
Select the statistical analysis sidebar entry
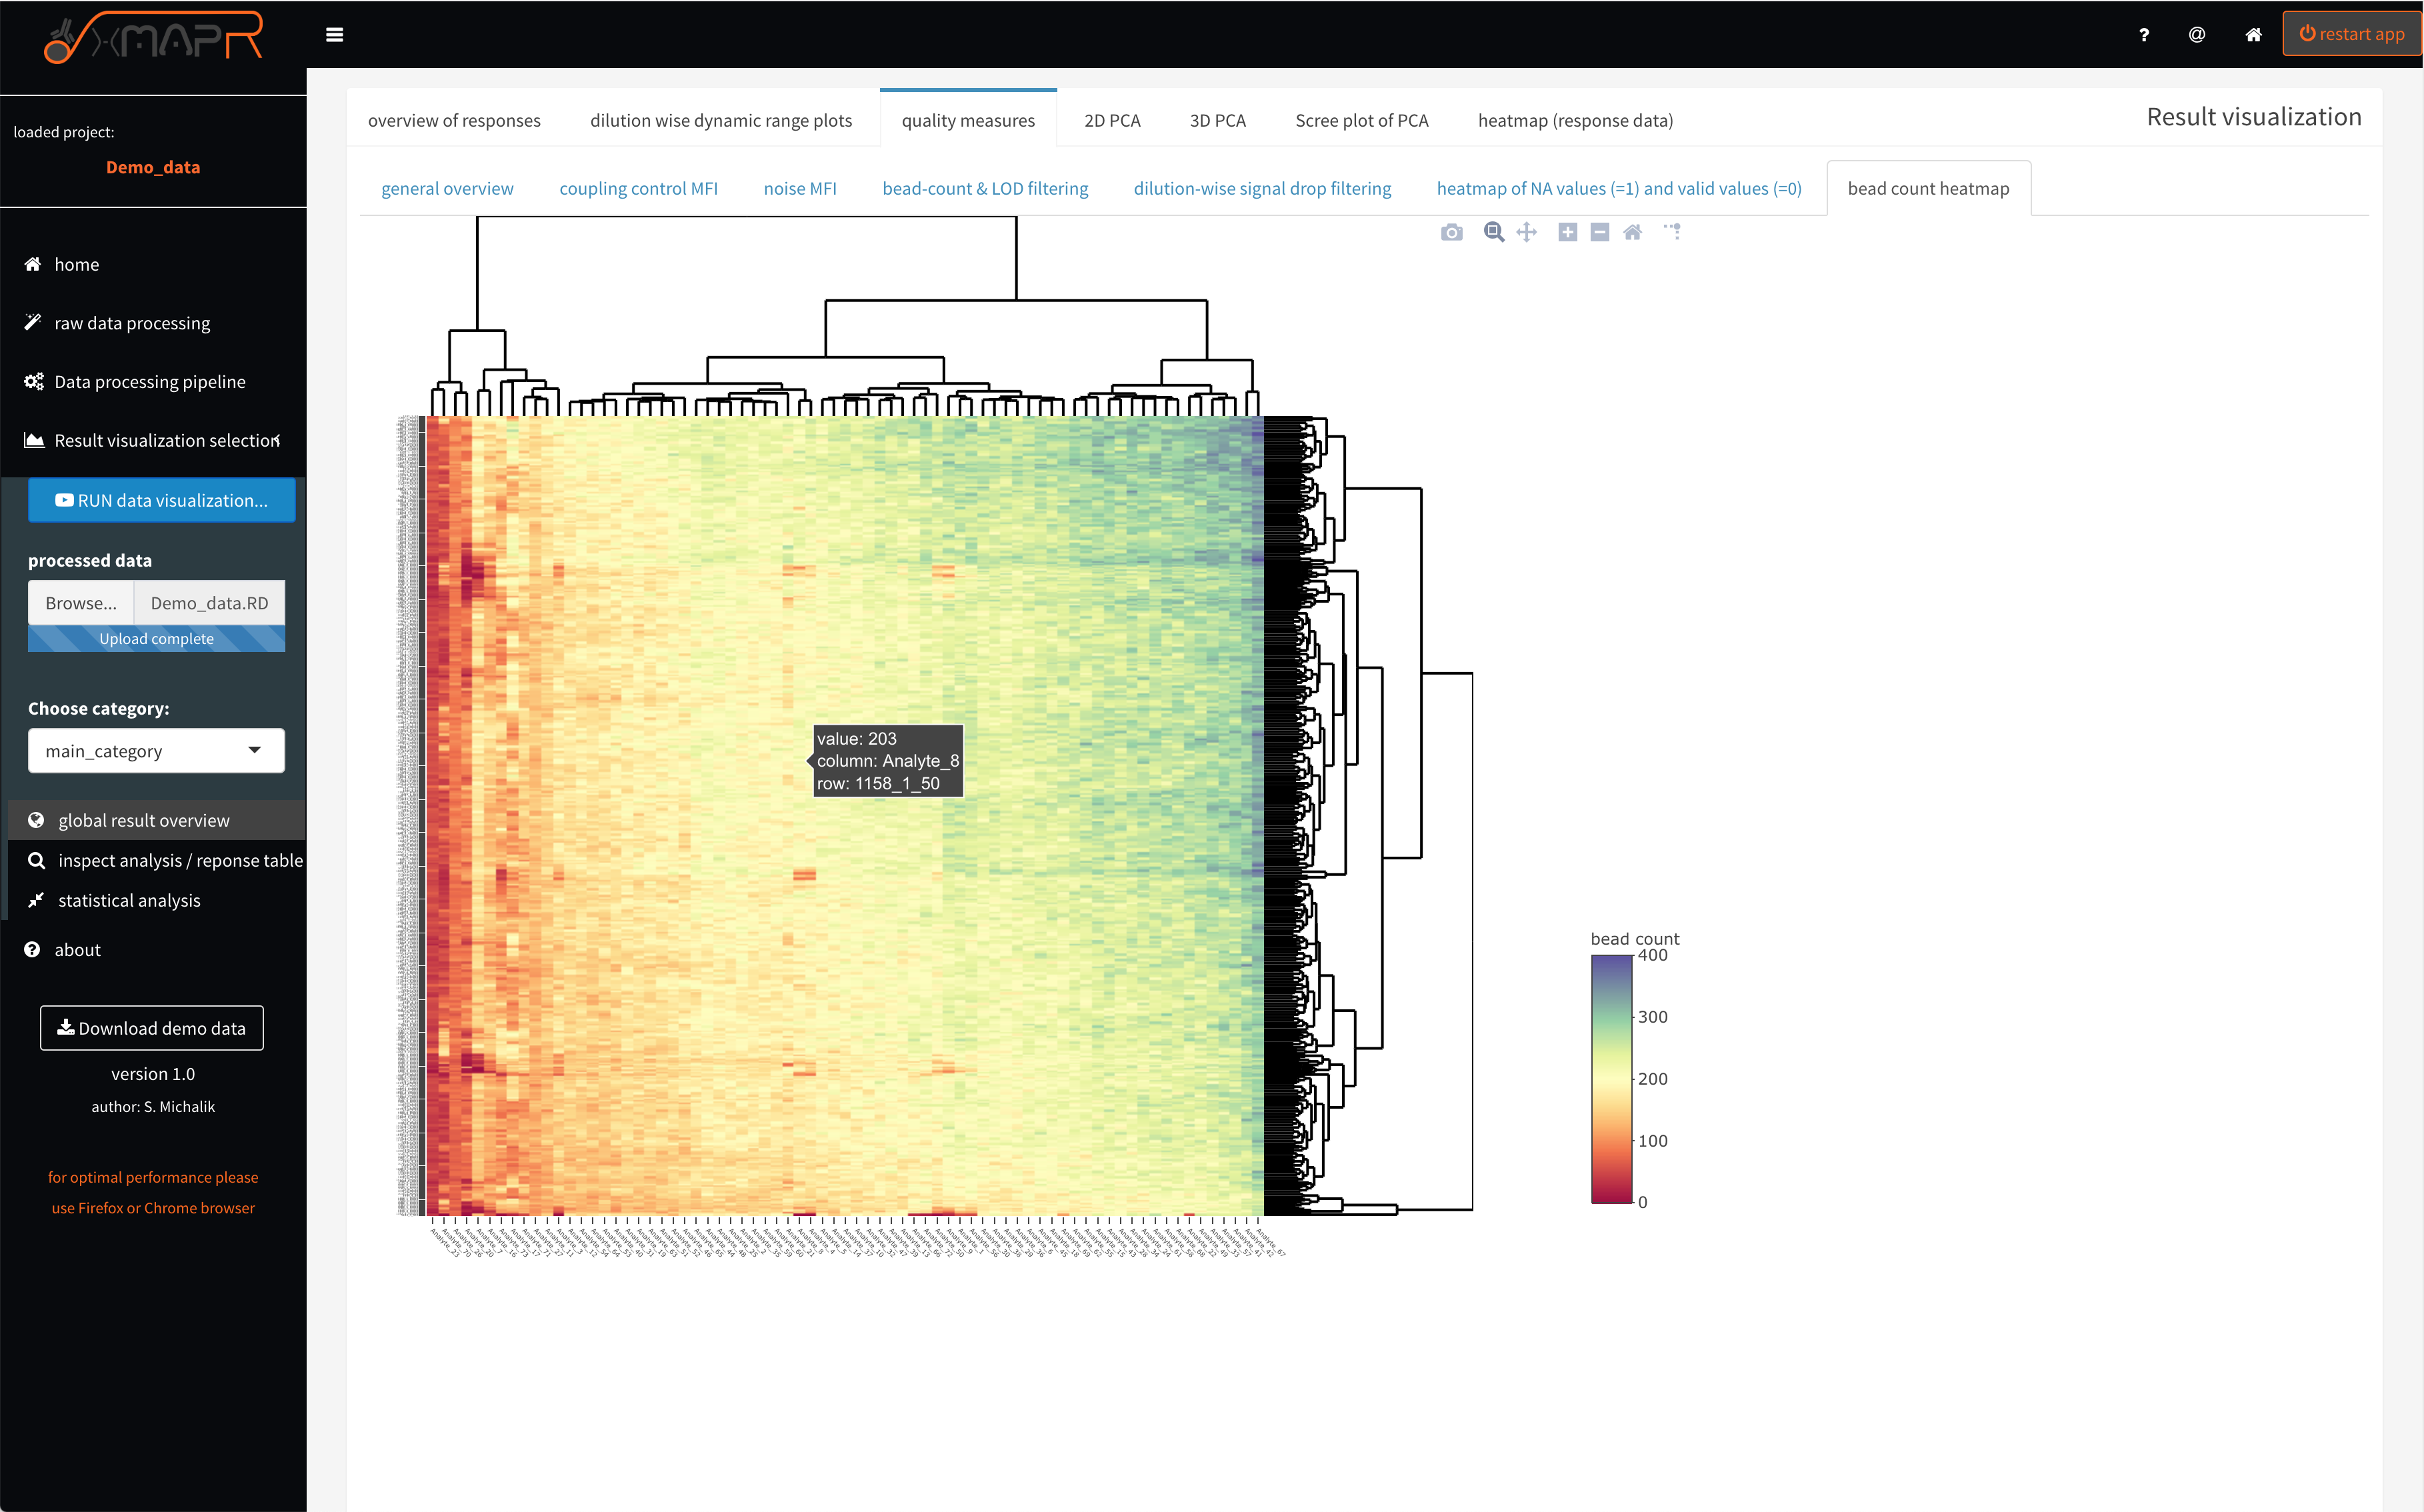coord(127,900)
